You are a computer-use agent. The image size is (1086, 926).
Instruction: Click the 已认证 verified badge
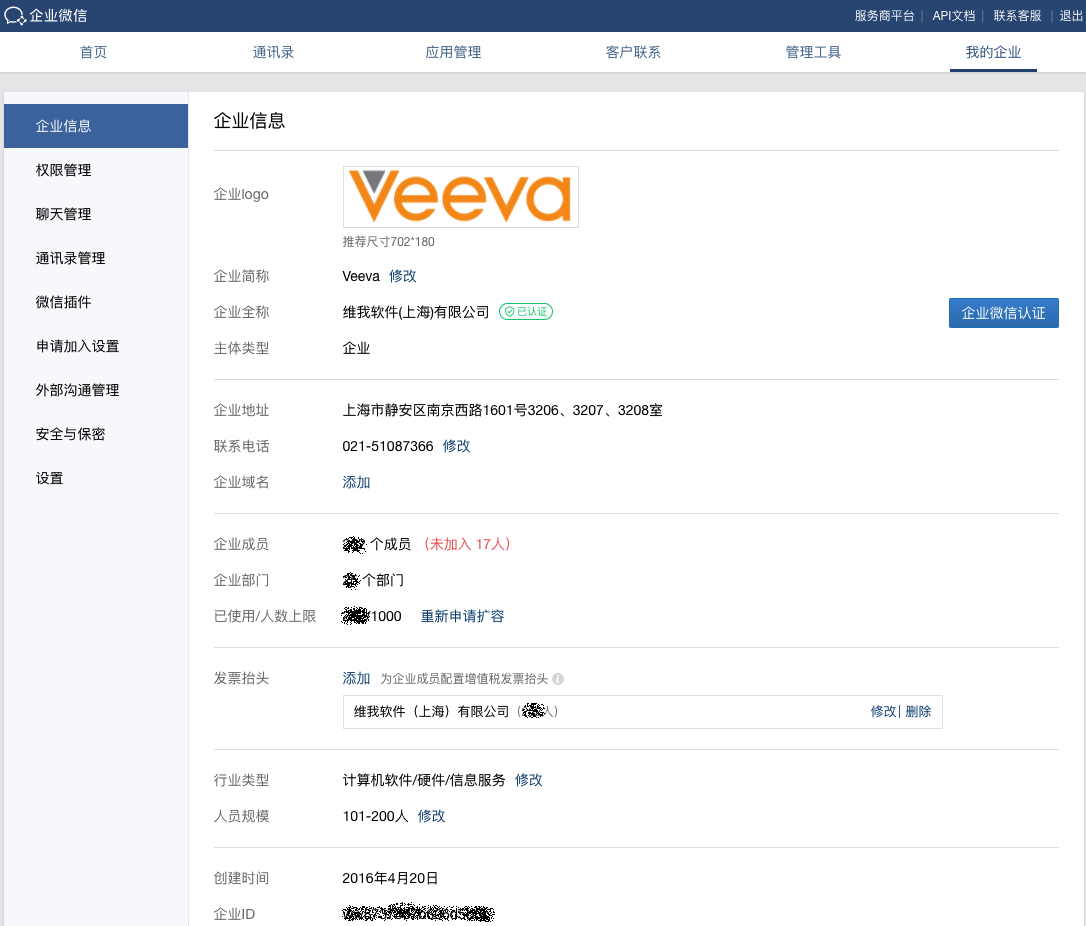pyautogui.click(x=526, y=312)
